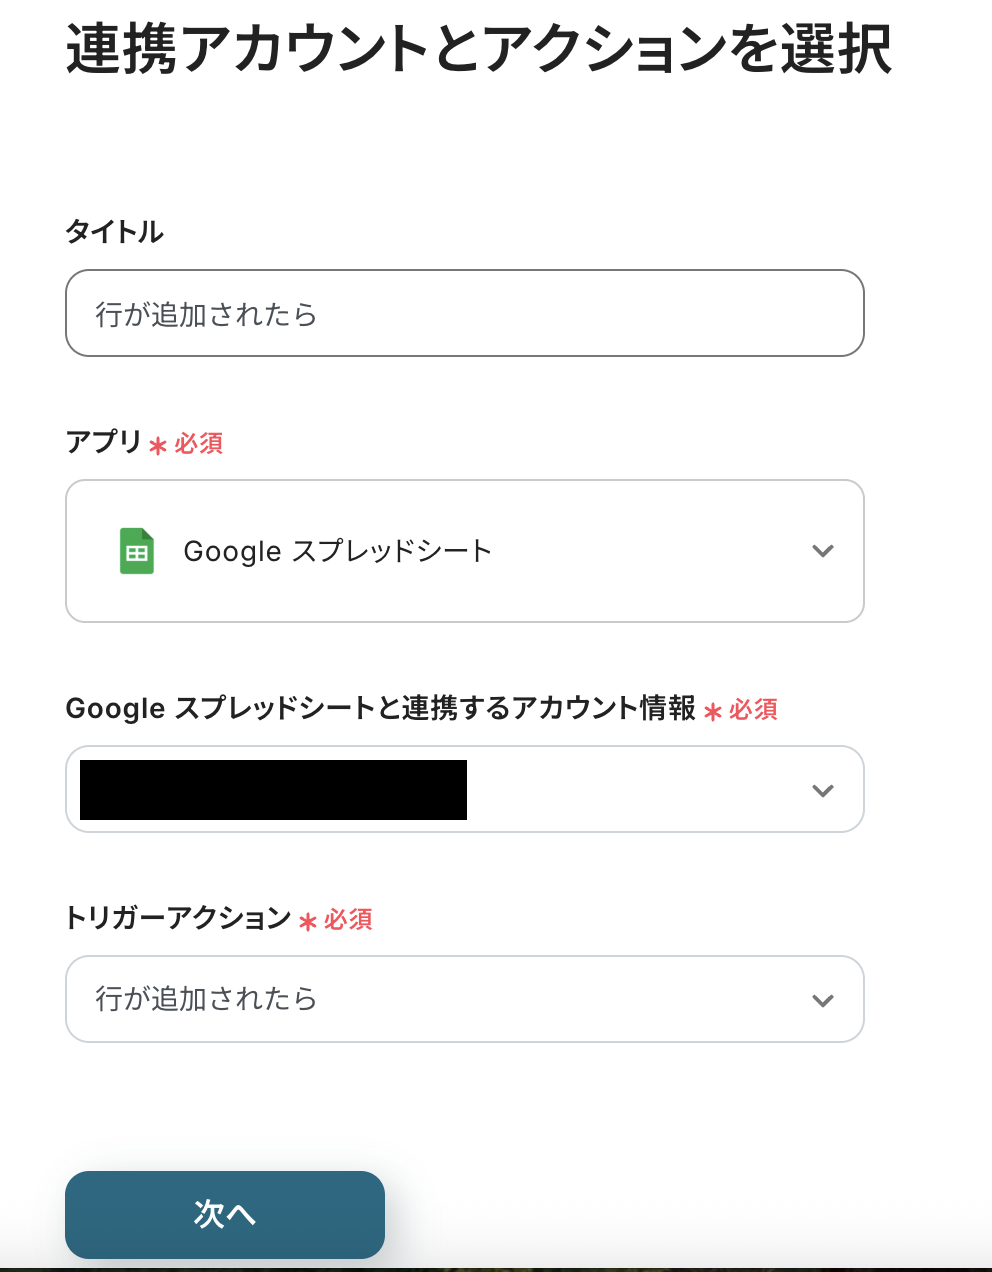Click the red asterisk beside アプリ label
The height and width of the screenshot is (1272, 992).
(158, 445)
